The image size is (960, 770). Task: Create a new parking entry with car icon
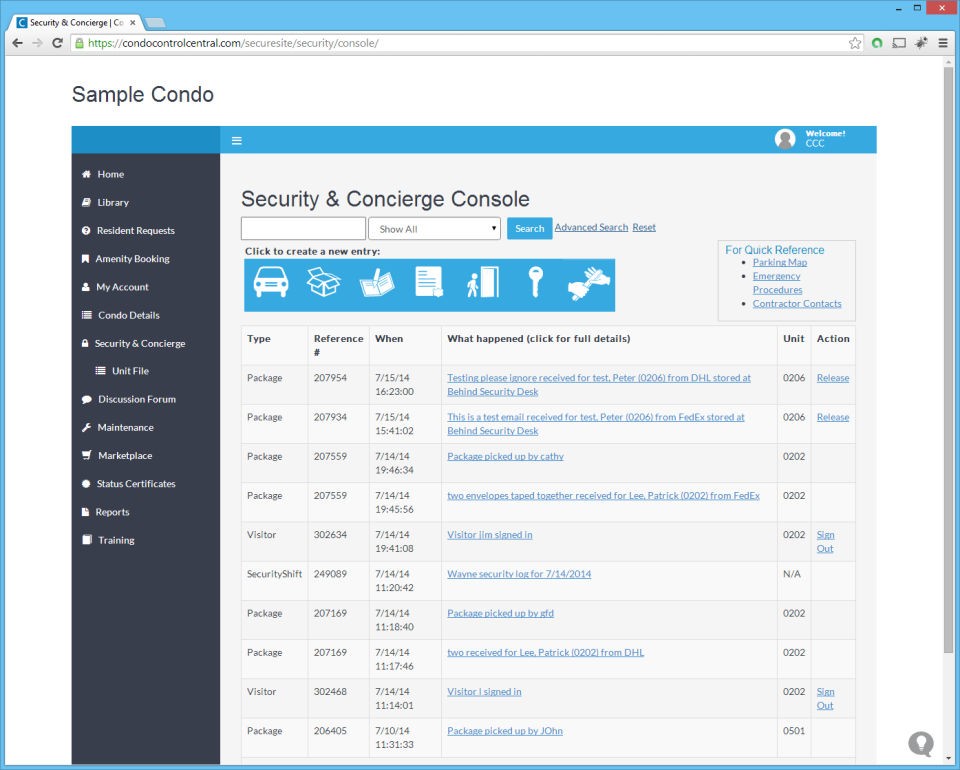tap(271, 282)
